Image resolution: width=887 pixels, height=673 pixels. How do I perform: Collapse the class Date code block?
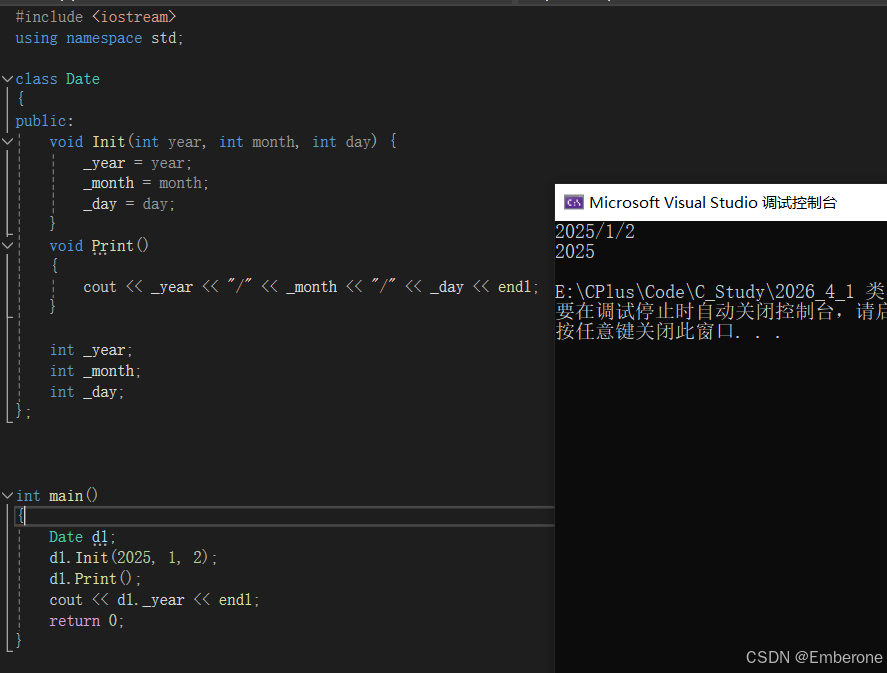[x=7, y=79]
